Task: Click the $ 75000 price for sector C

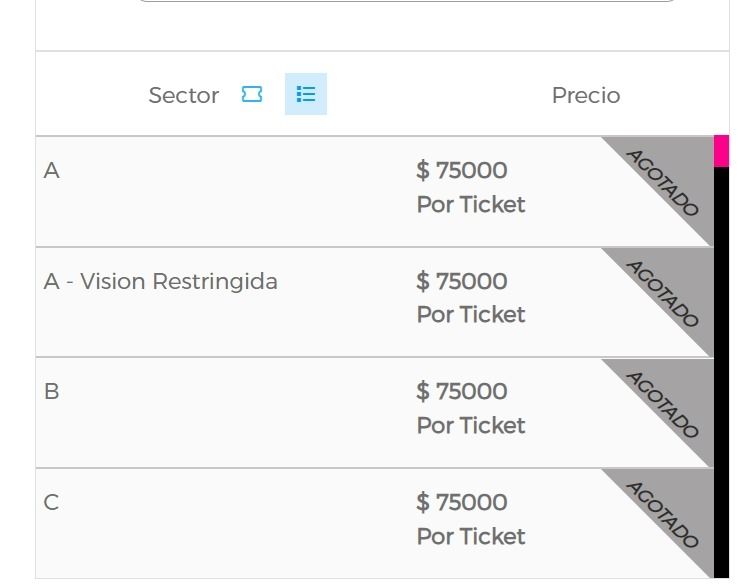Action: [462, 502]
